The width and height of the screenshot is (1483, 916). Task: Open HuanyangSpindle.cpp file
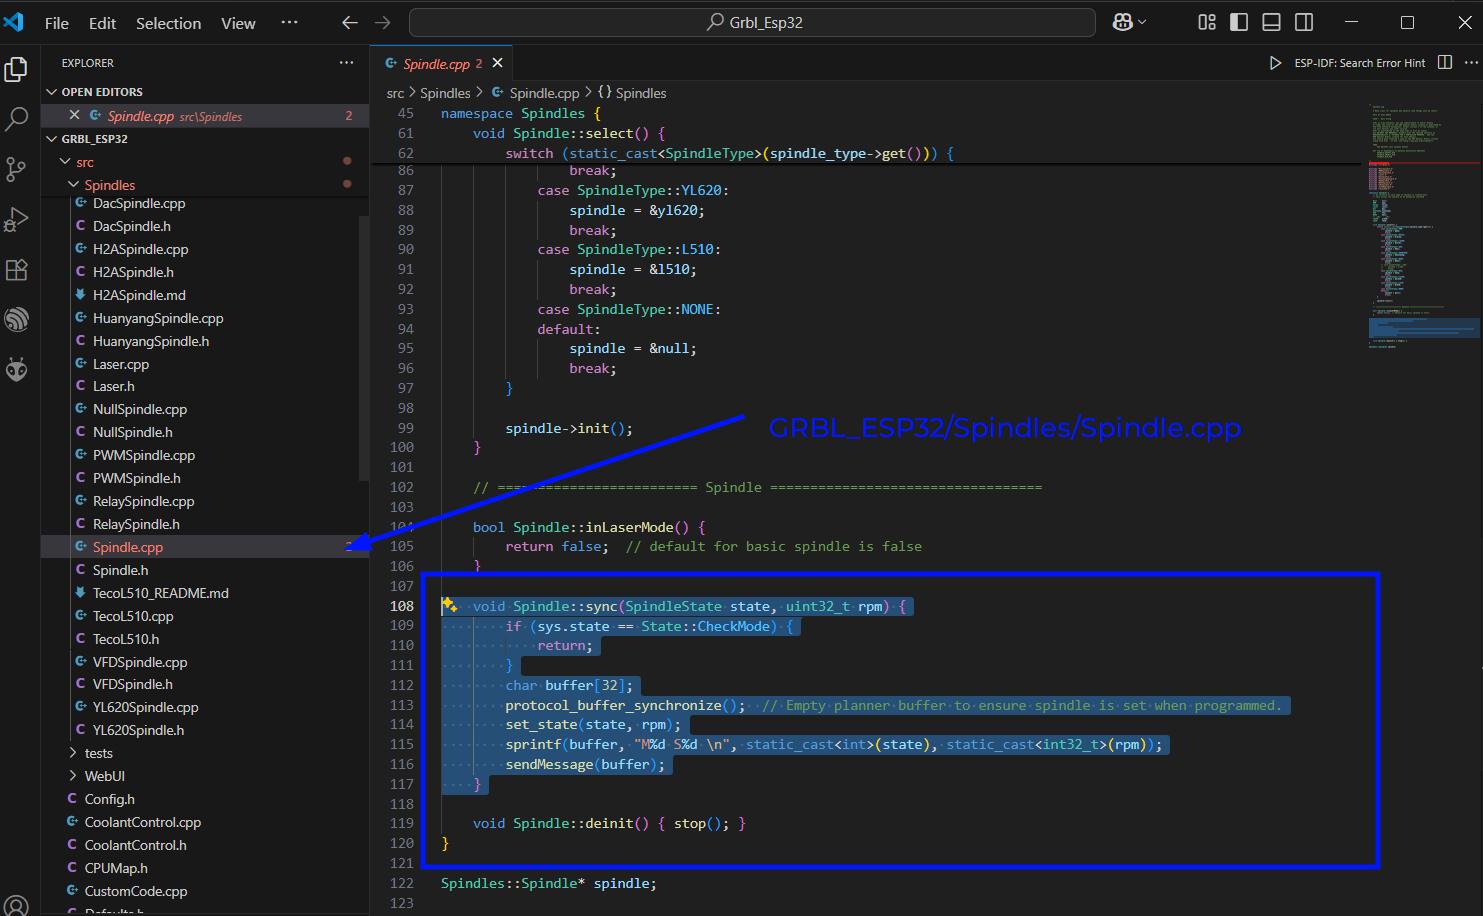point(158,318)
